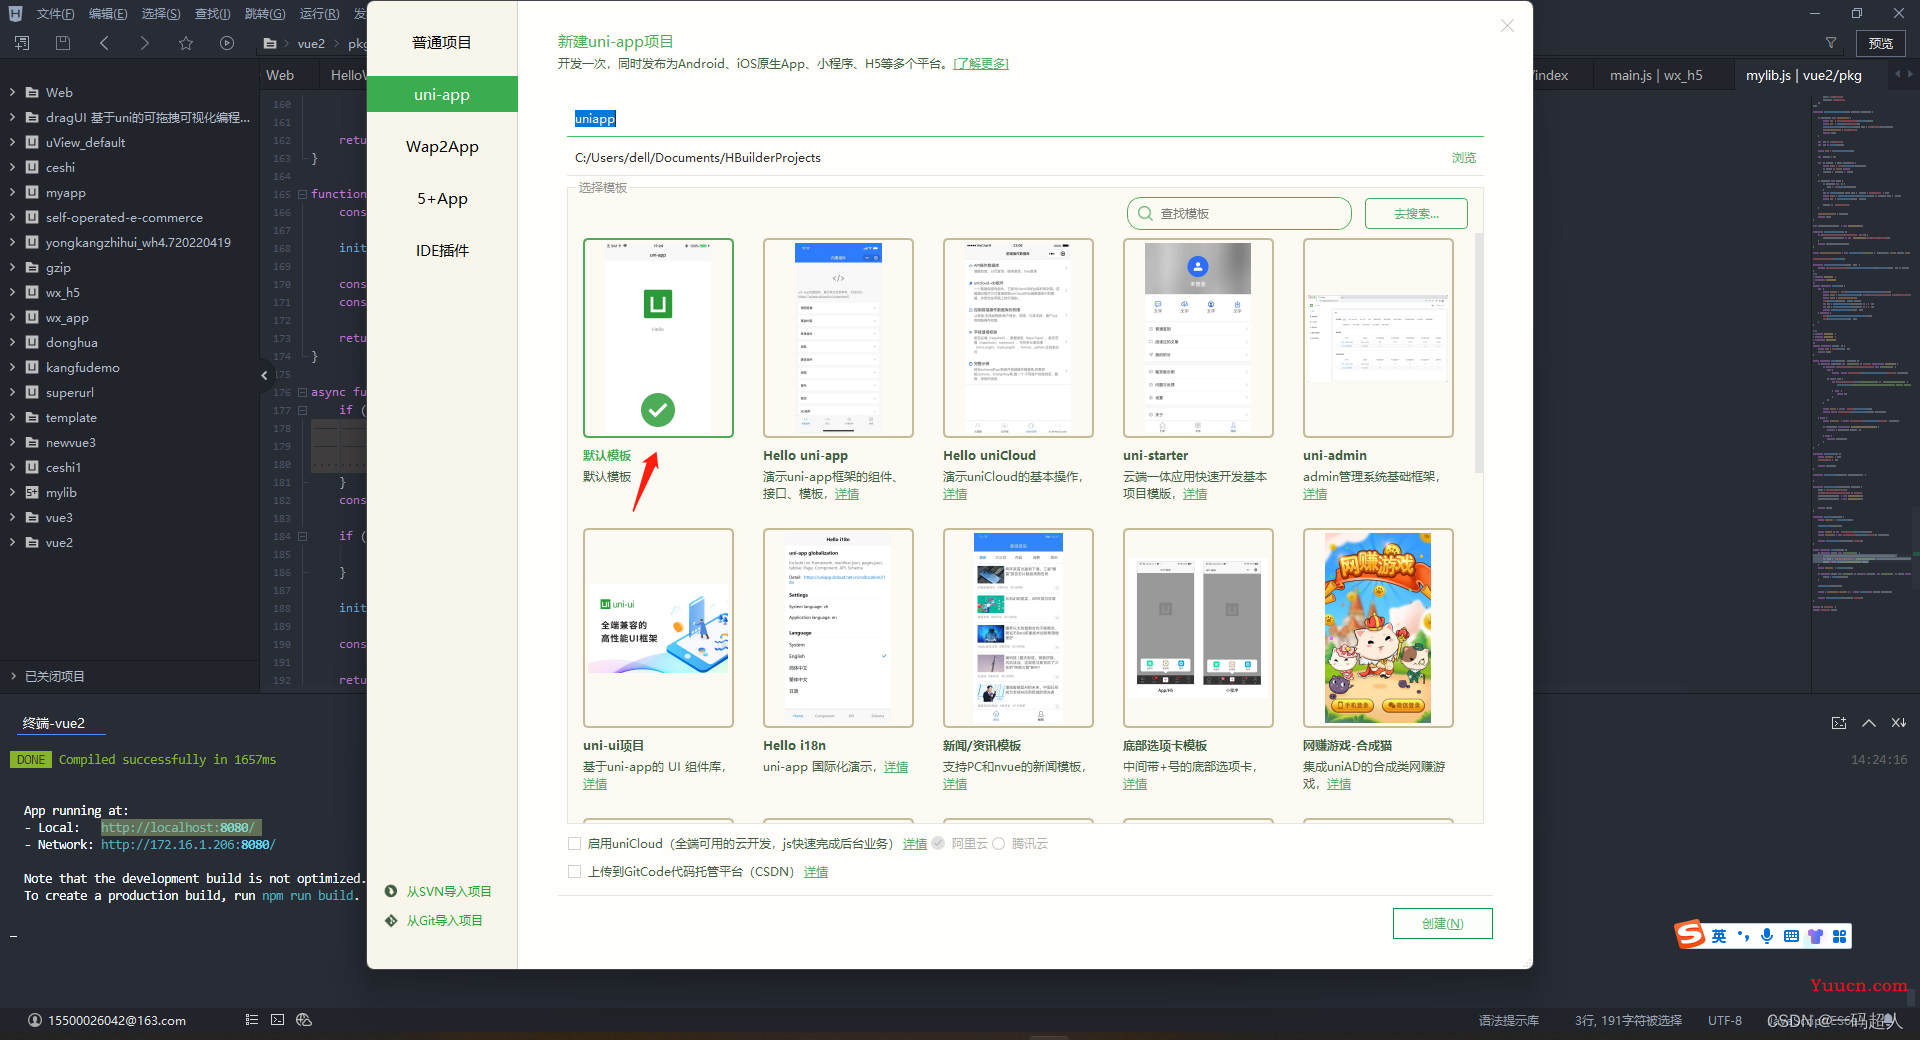Check upload to GitCode hosting platform checkbox

click(574, 871)
